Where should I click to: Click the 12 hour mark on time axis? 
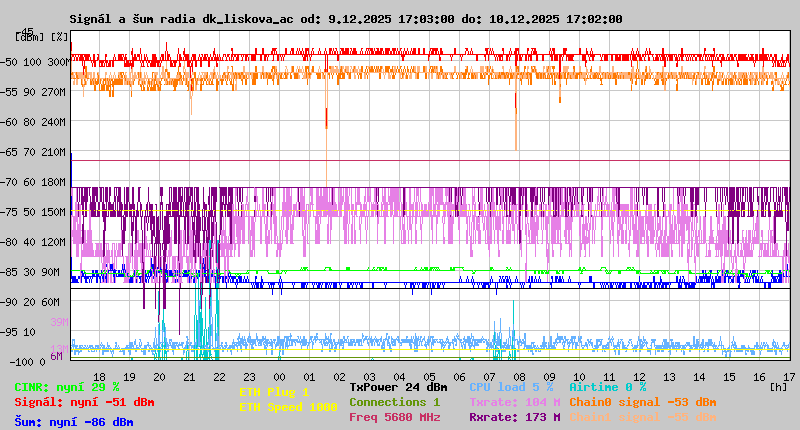click(x=639, y=375)
